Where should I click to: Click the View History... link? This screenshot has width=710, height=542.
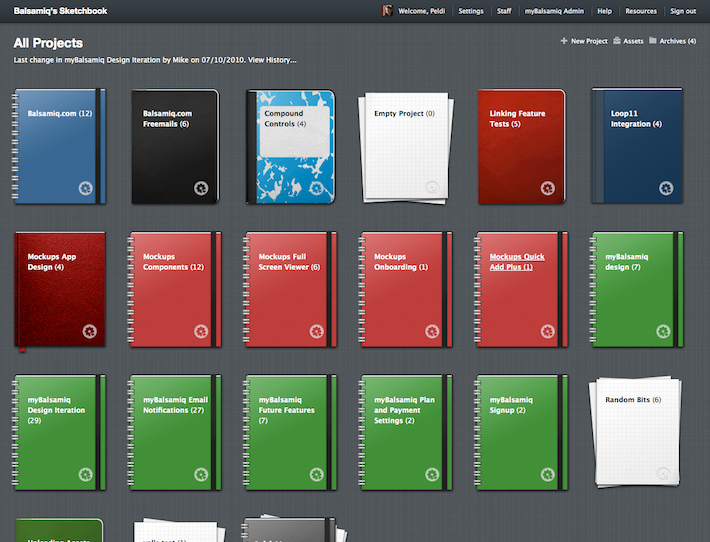click(272, 60)
